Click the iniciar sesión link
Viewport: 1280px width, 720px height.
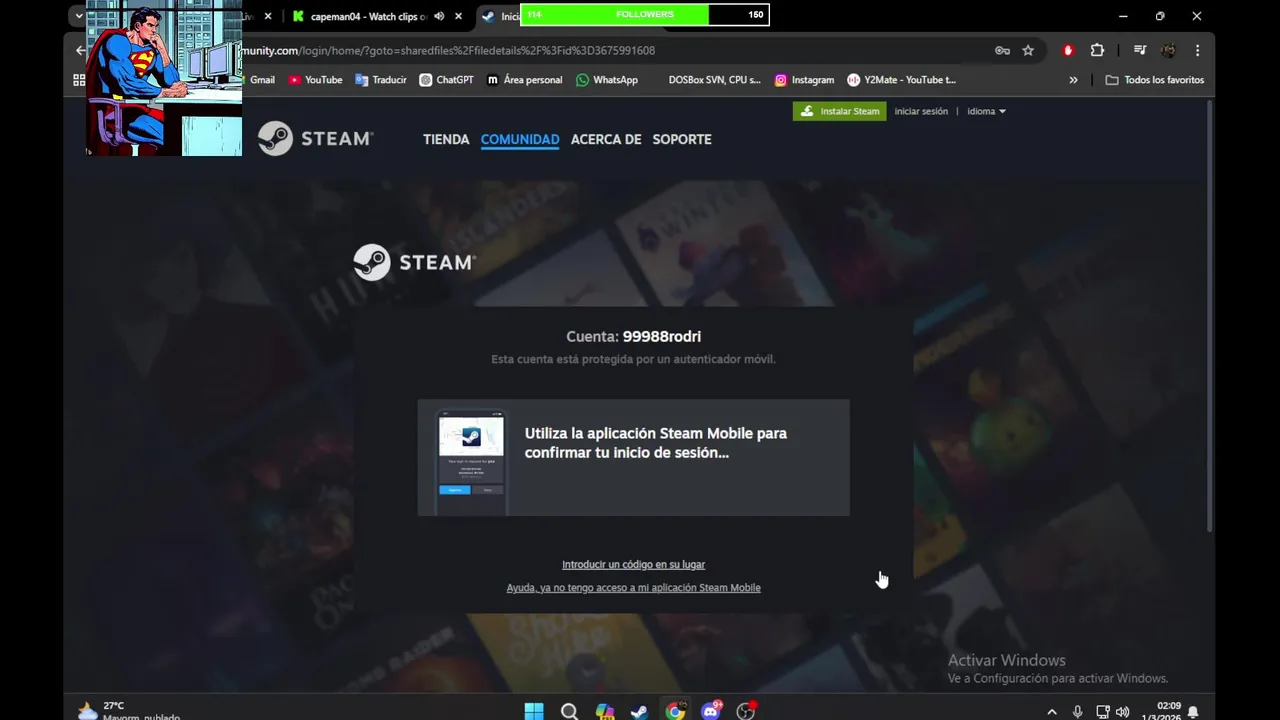click(x=921, y=111)
